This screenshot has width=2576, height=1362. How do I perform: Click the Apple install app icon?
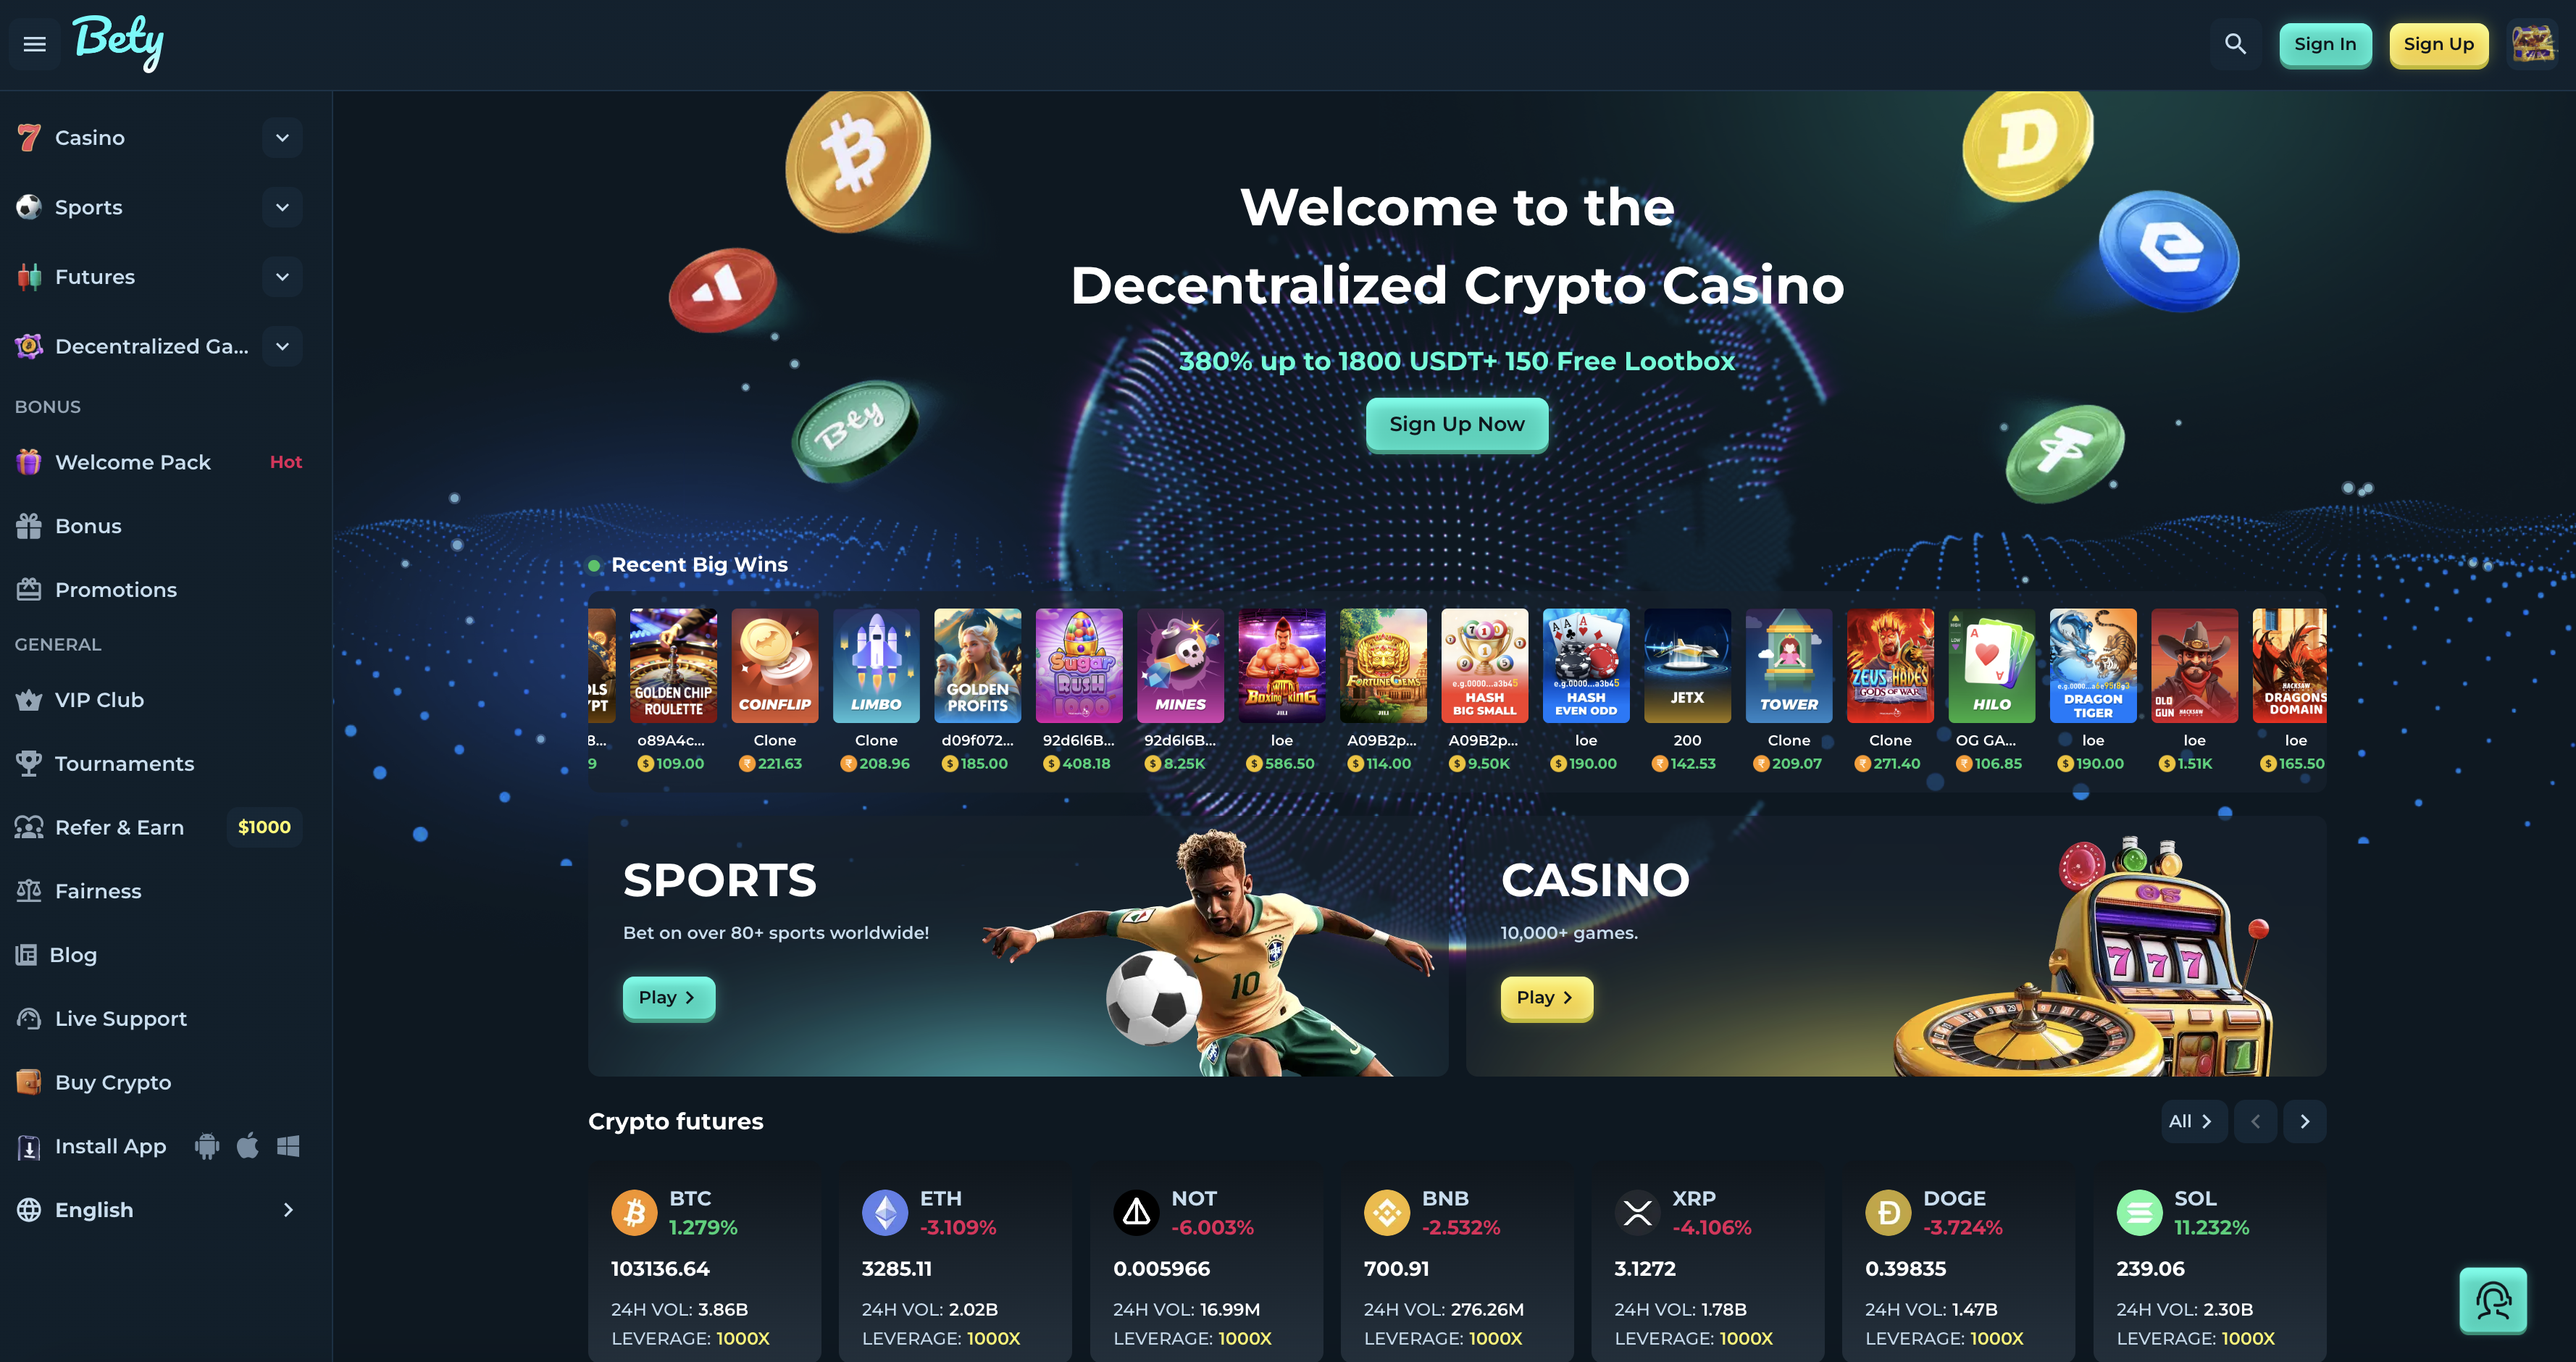click(x=248, y=1146)
